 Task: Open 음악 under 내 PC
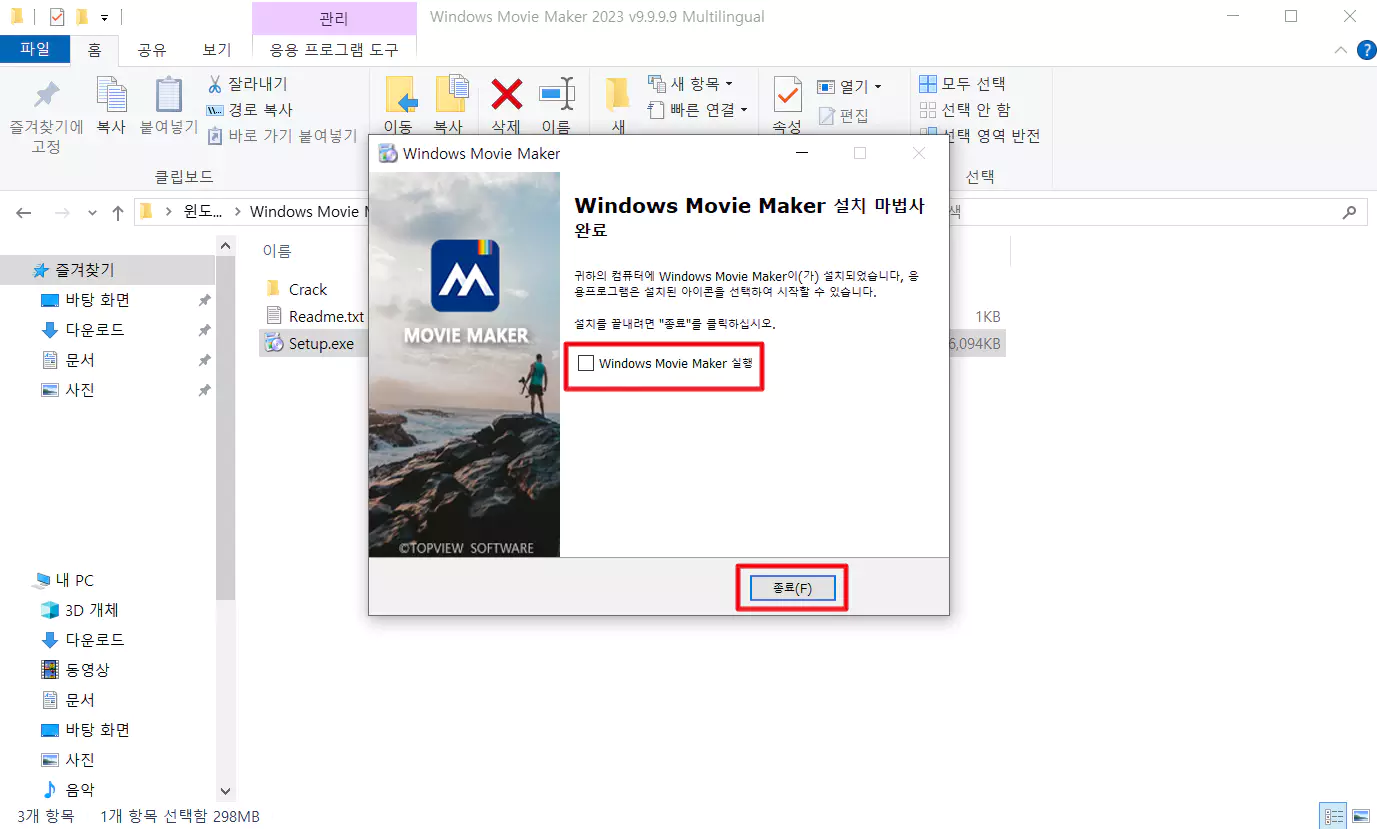pos(80,789)
